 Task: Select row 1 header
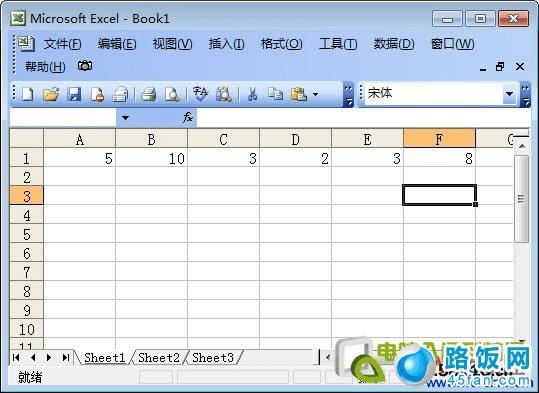[x=26, y=158]
